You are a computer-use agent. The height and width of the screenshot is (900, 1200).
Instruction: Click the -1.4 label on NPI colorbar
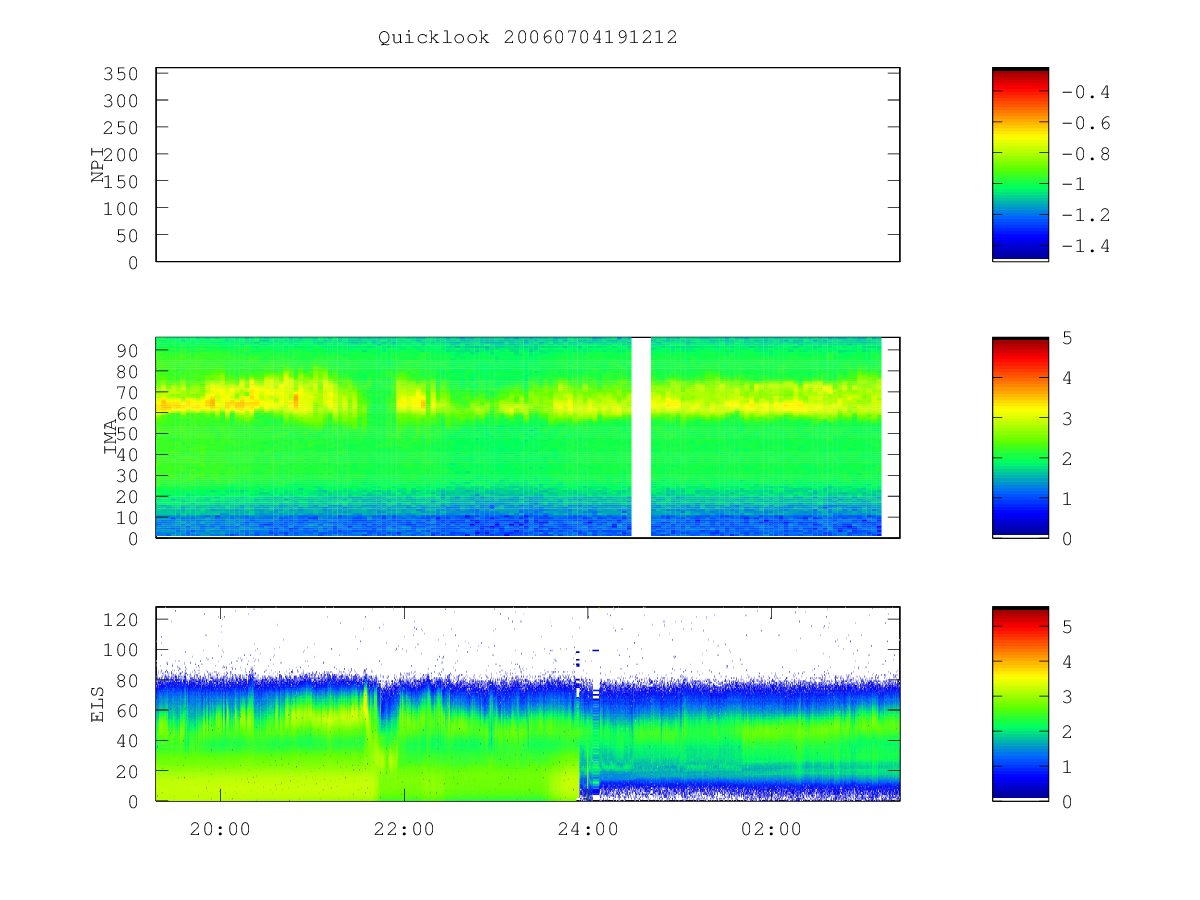(1086, 246)
